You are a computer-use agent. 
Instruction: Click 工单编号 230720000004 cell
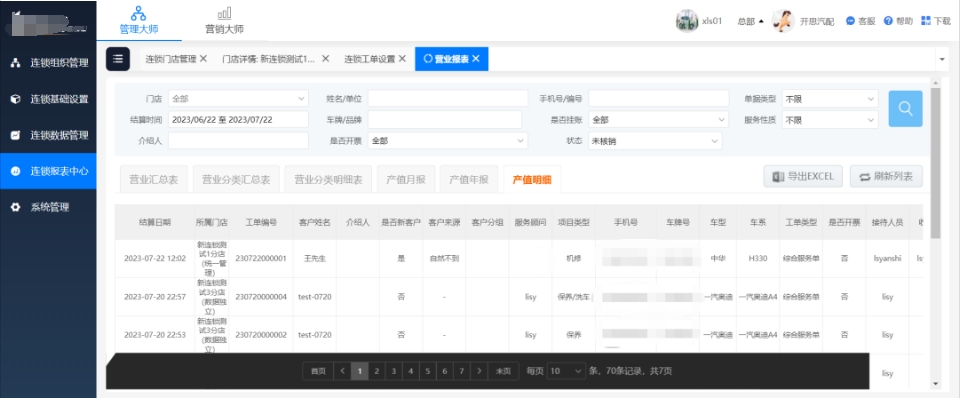[x=260, y=297]
